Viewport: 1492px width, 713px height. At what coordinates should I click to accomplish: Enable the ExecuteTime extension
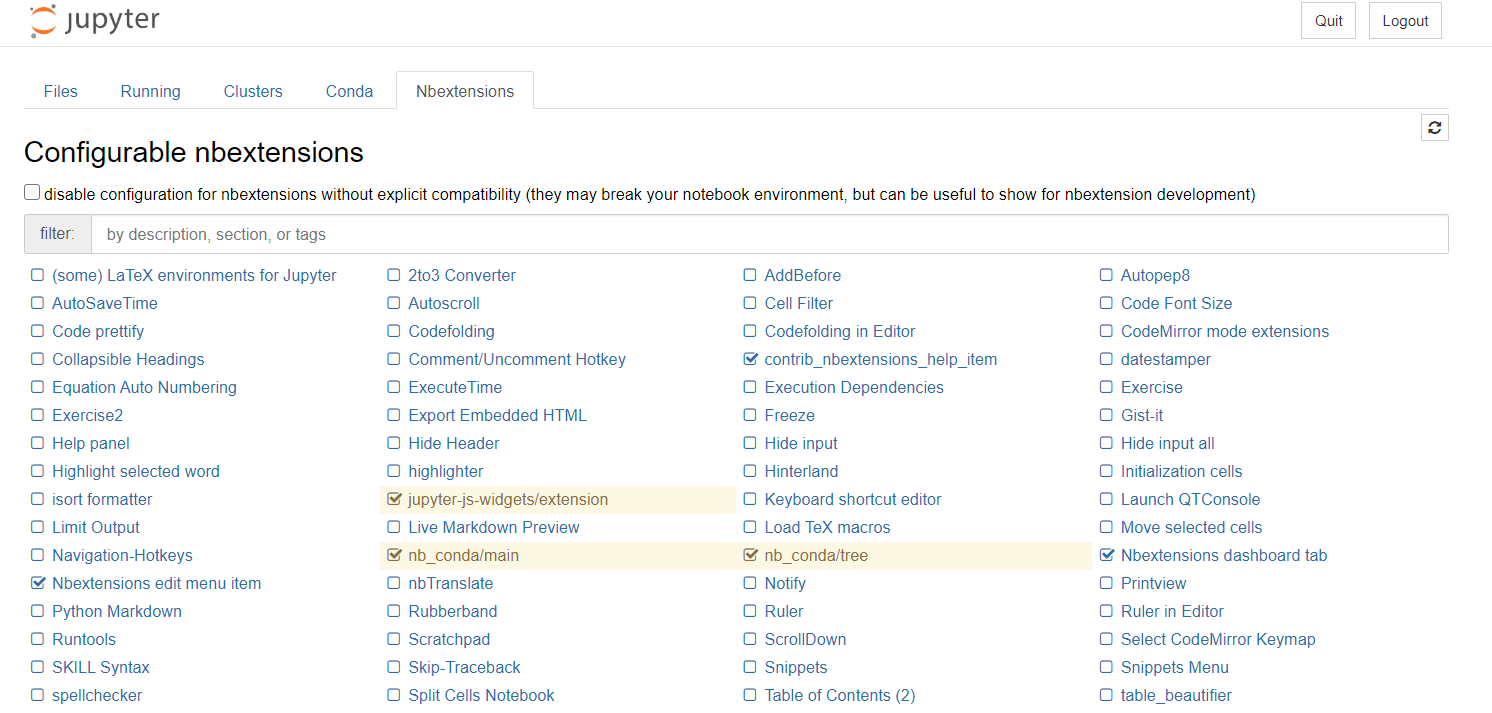click(393, 387)
